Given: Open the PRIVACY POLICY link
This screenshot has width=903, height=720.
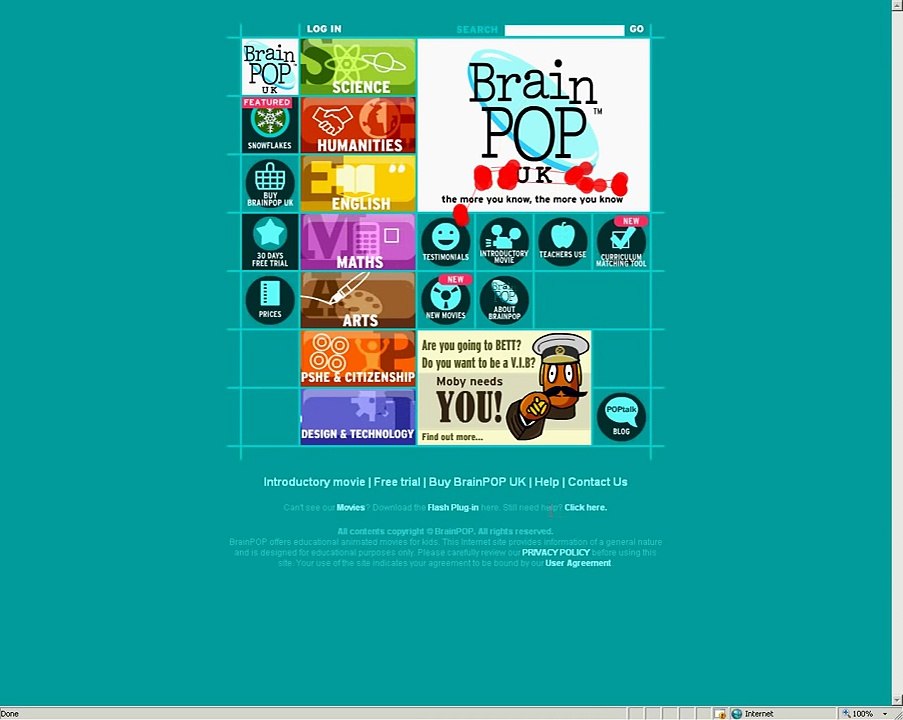Looking at the screenshot, I should [556, 552].
